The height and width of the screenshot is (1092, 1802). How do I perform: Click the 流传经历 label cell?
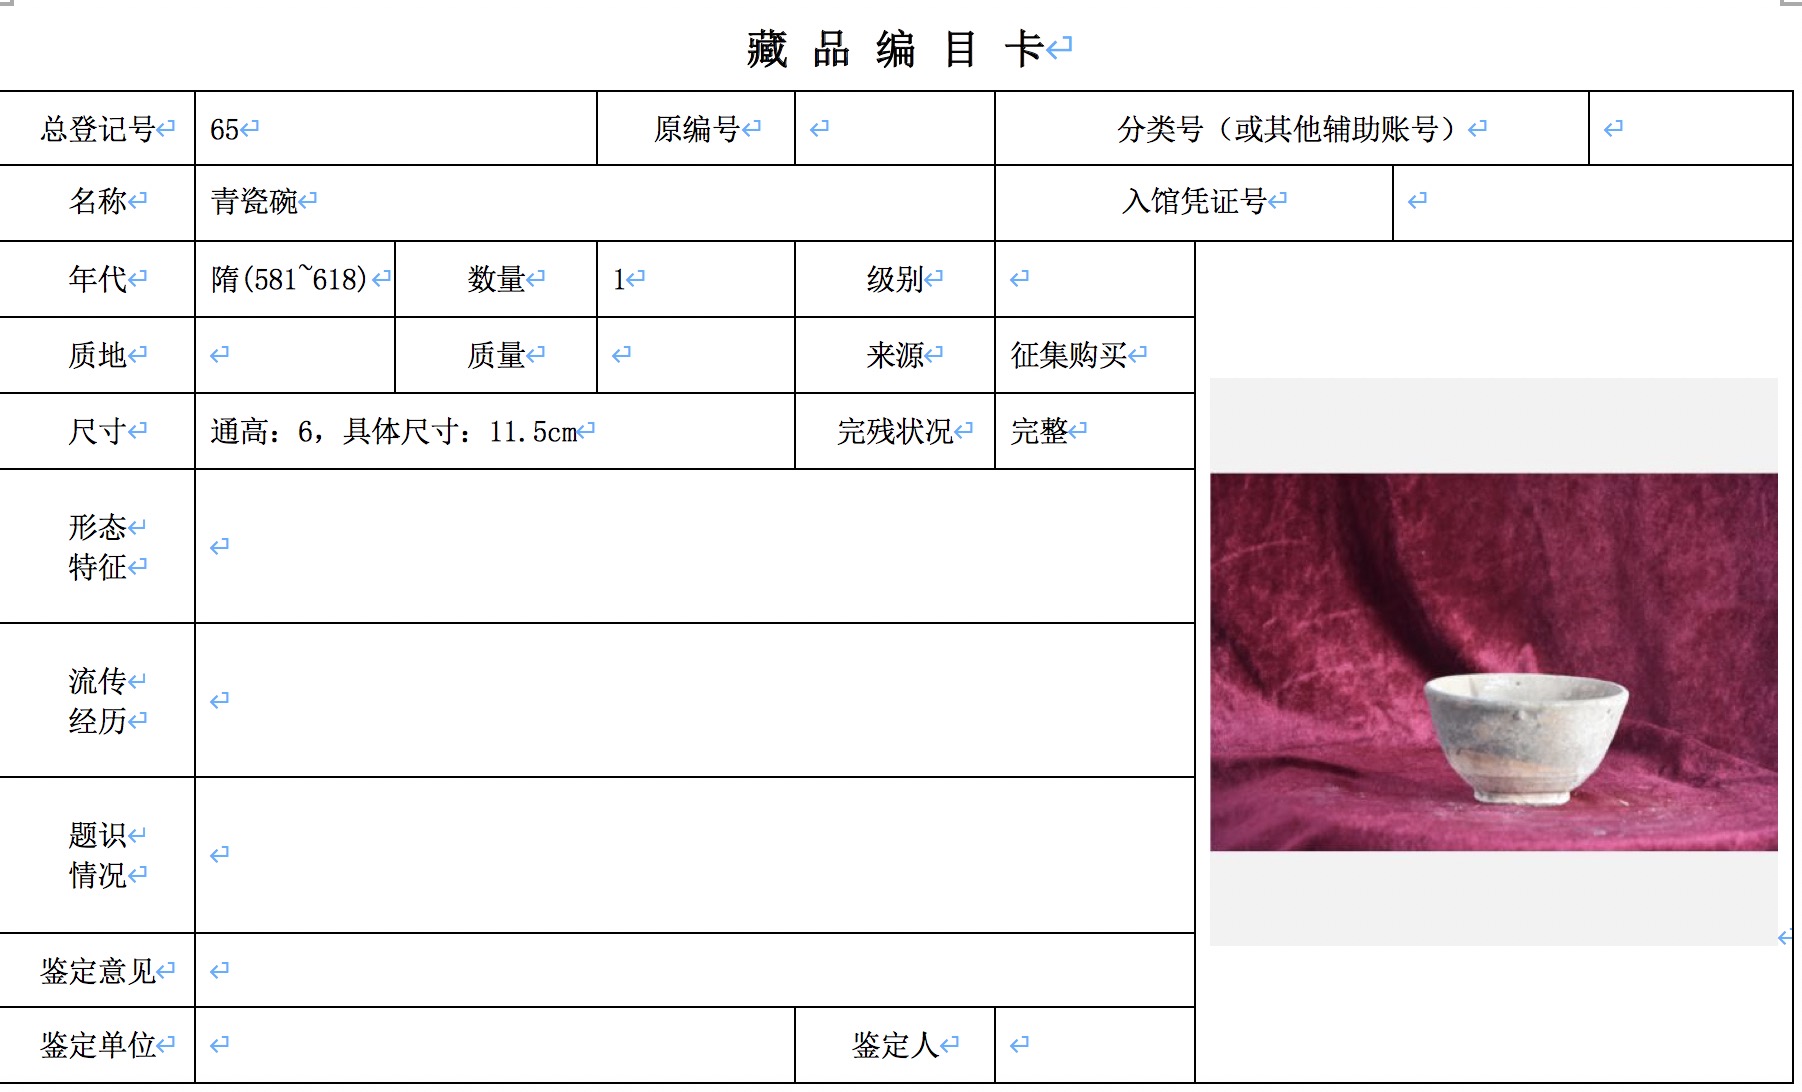click(97, 700)
